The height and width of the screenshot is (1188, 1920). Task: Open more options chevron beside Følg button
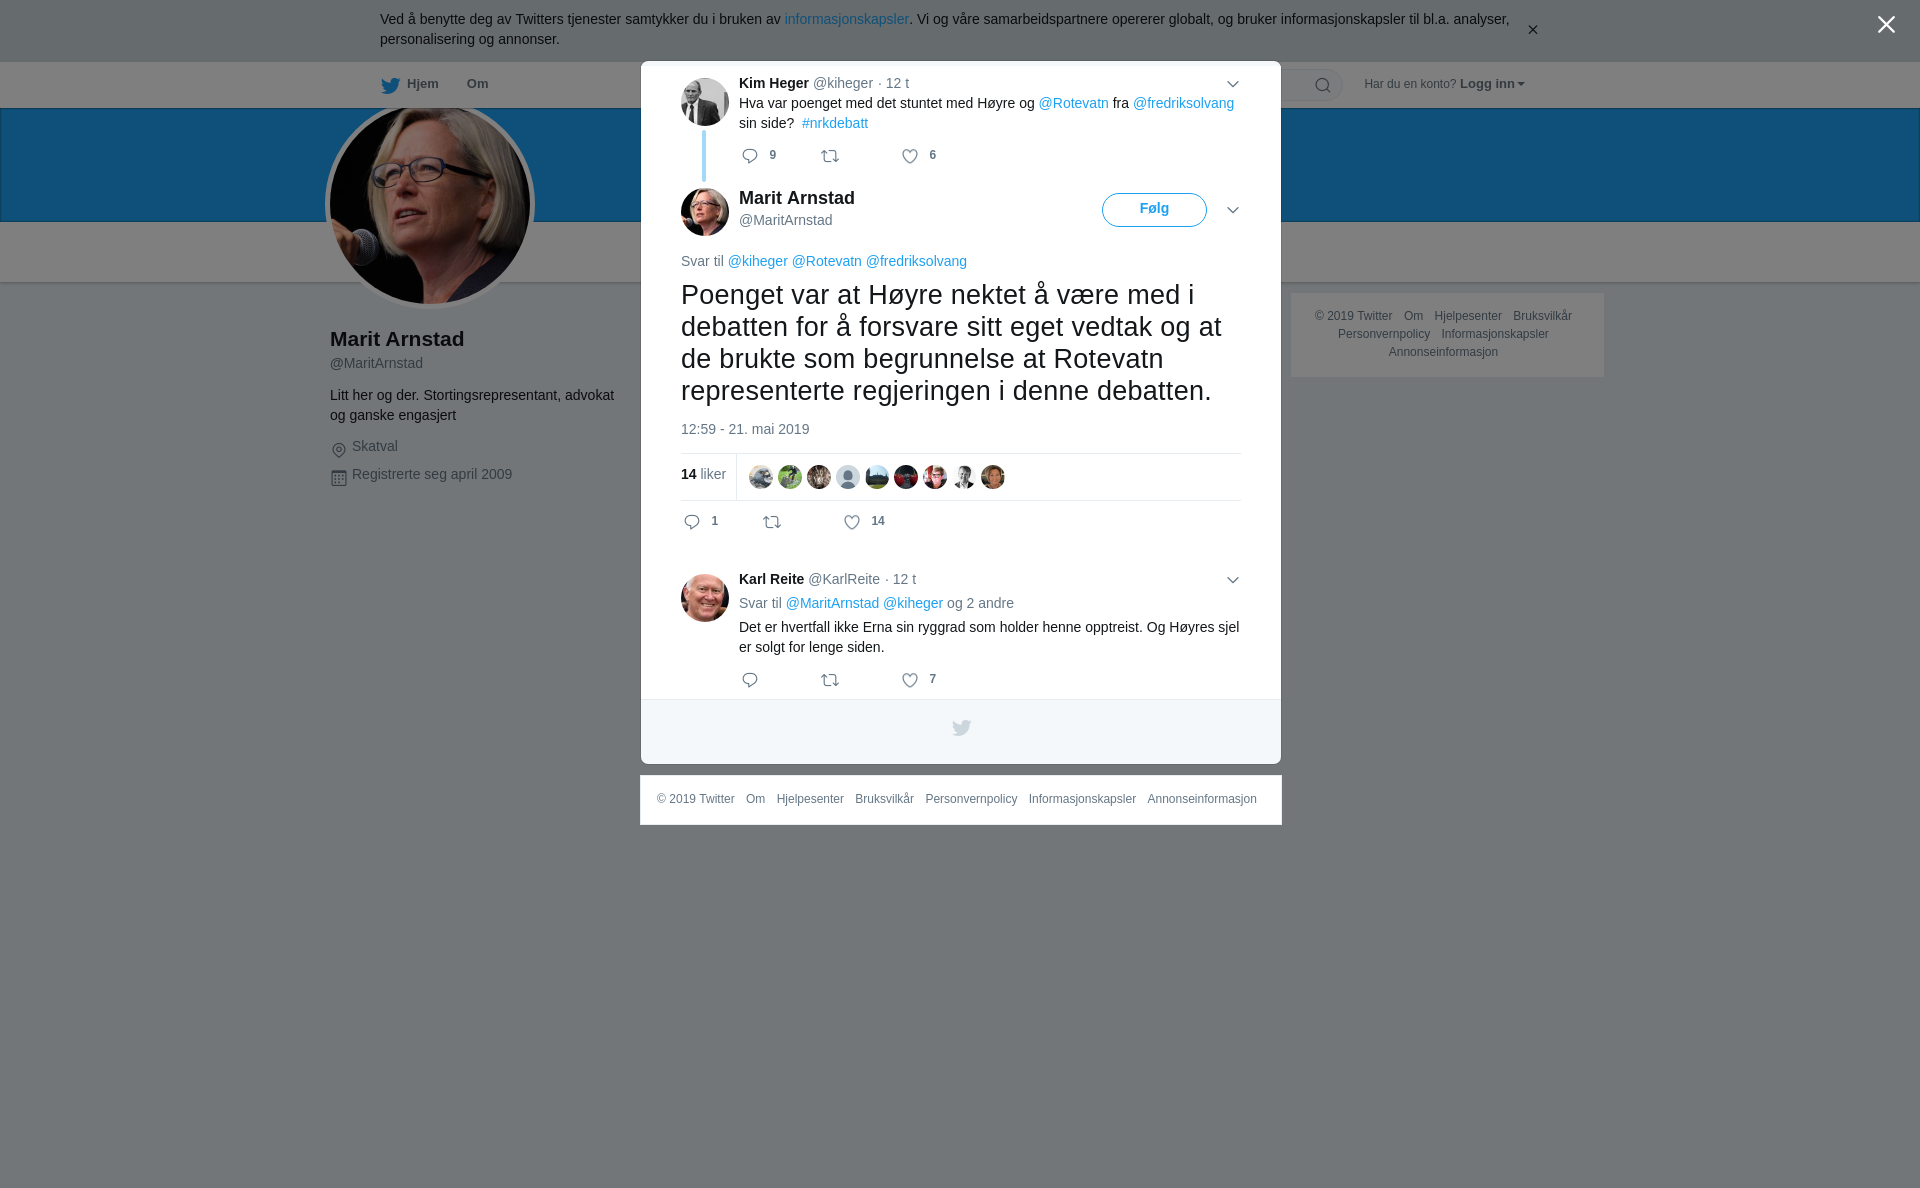point(1233,210)
